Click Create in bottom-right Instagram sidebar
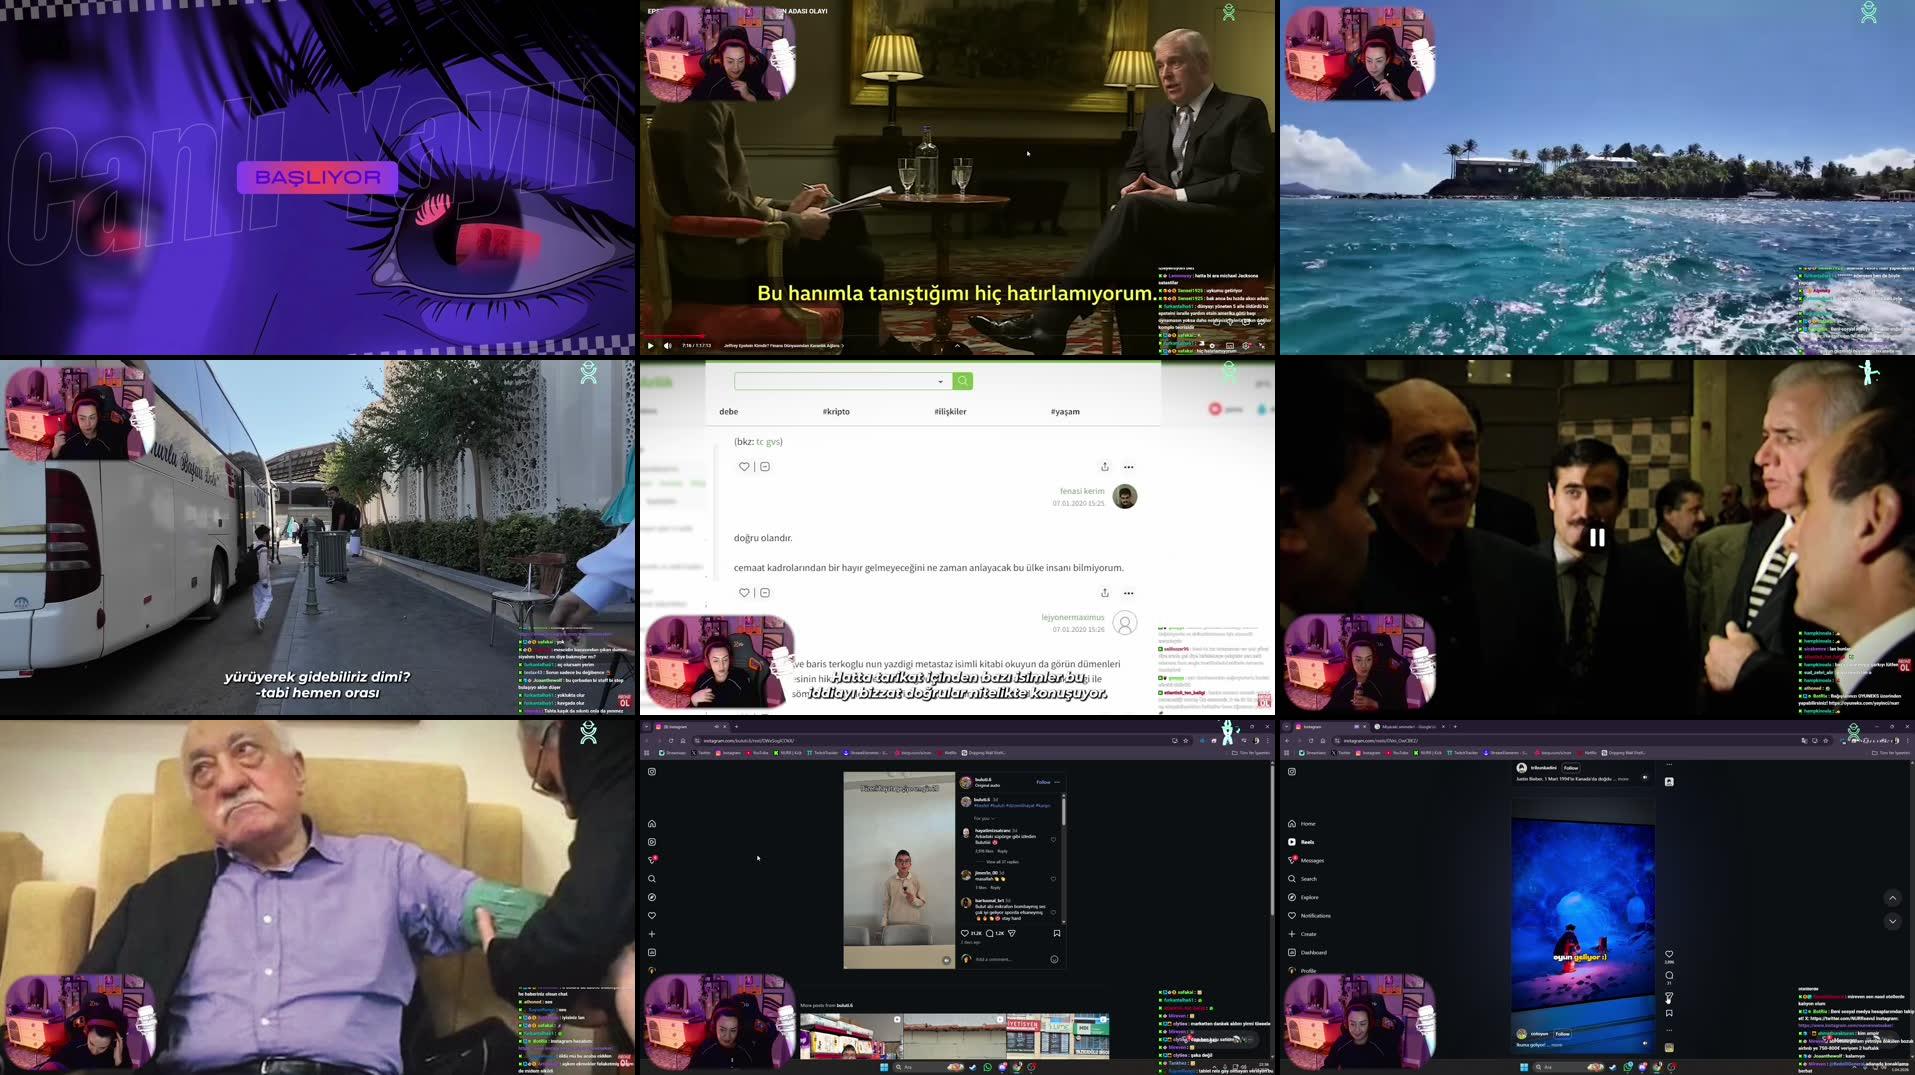This screenshot has width=1915, height=1075. click(1302, 934)
